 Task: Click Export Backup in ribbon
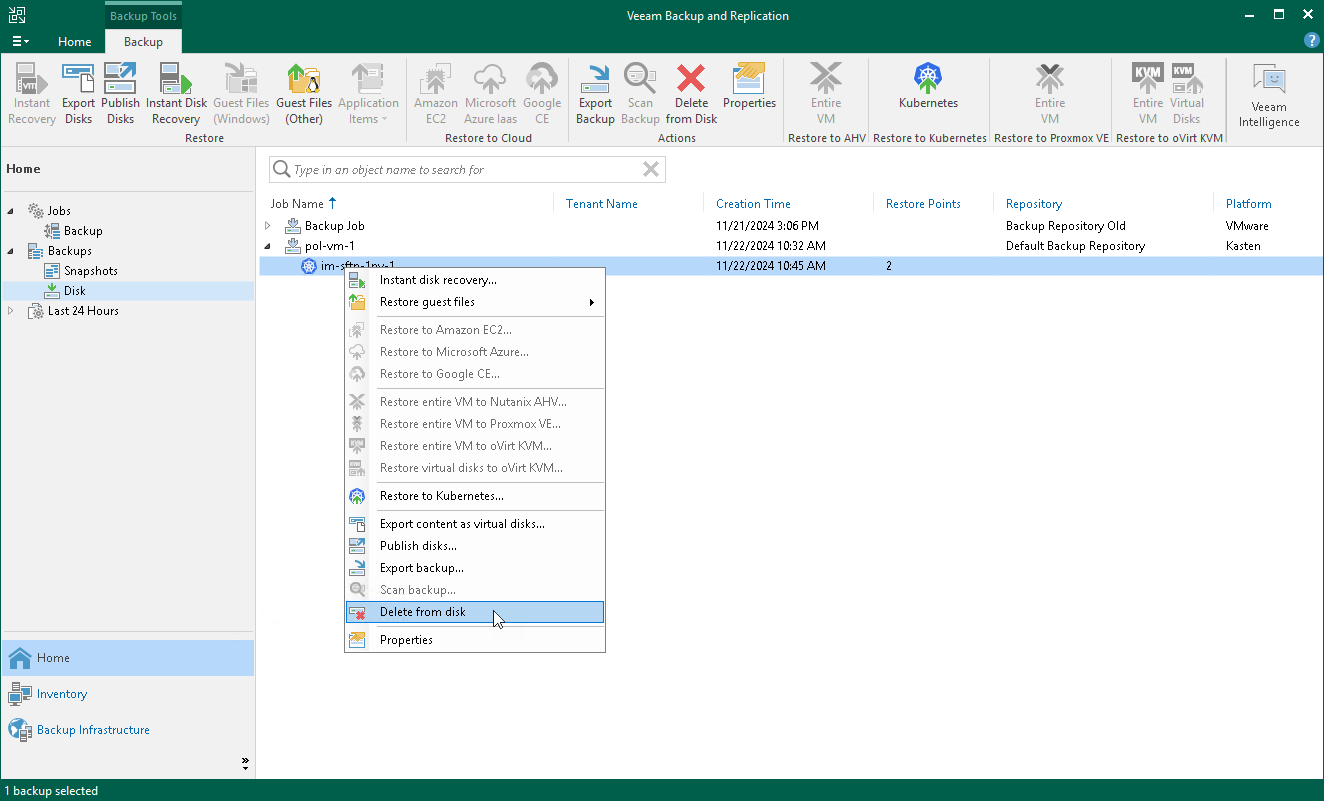[x=595, y=94]
